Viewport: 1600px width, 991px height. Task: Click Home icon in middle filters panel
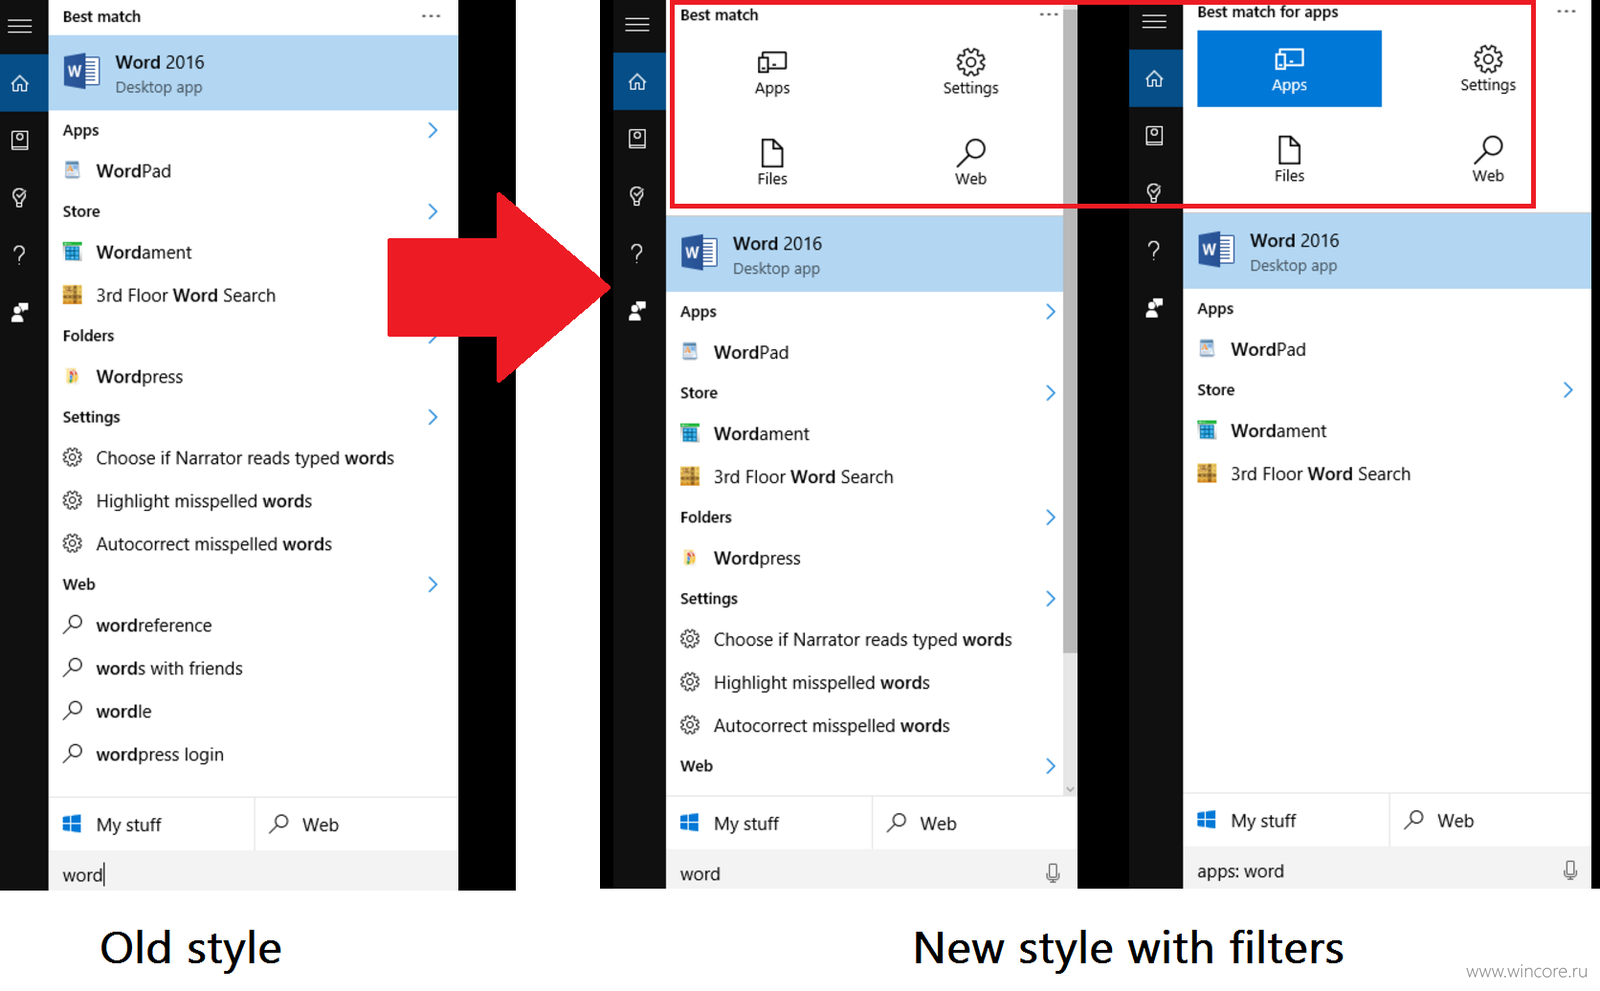coord(637,81)
